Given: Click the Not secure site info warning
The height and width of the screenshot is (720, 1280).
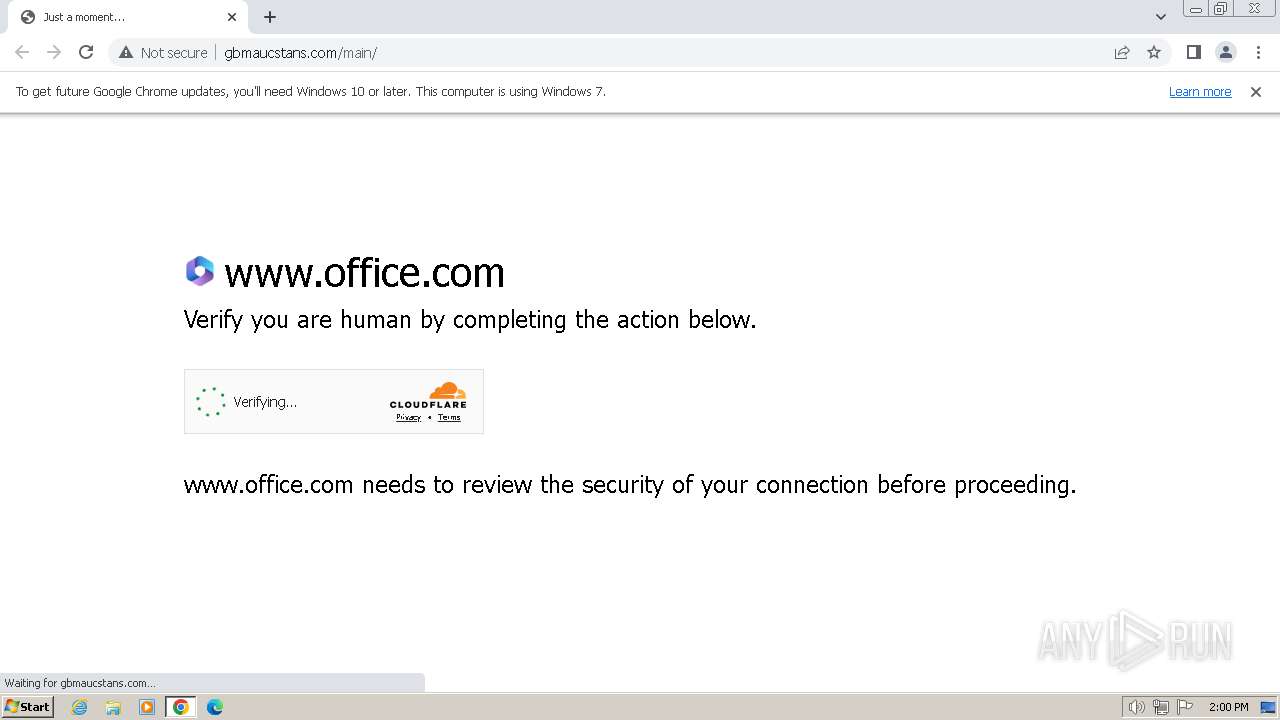Looking at the screenshot, I should (x=163, y=52).
